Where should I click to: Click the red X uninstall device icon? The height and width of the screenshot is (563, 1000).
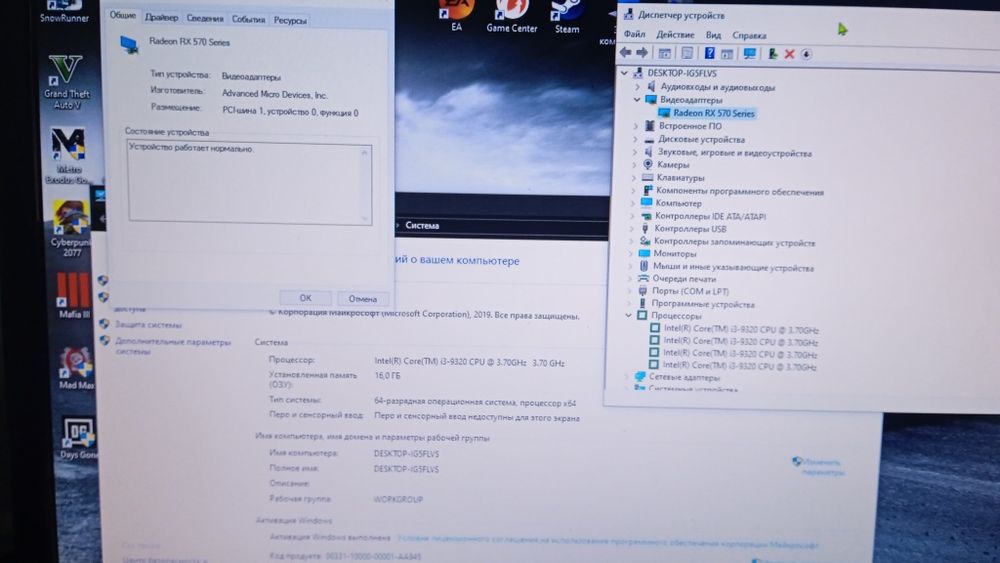point(790,54)
